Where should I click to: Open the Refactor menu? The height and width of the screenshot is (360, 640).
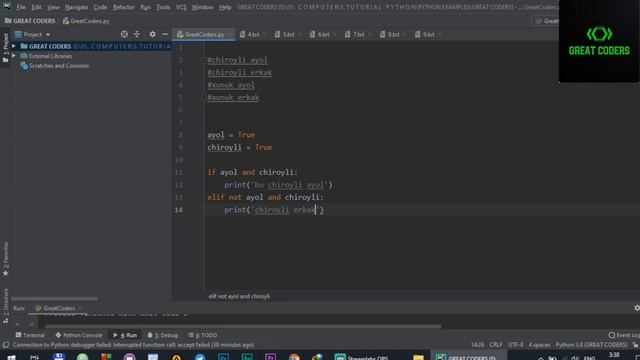click(124, 7)
